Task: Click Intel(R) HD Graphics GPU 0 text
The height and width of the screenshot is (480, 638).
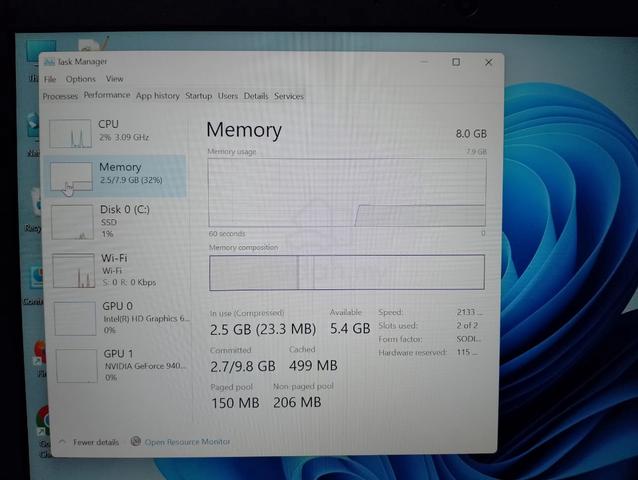Action: 146,319
